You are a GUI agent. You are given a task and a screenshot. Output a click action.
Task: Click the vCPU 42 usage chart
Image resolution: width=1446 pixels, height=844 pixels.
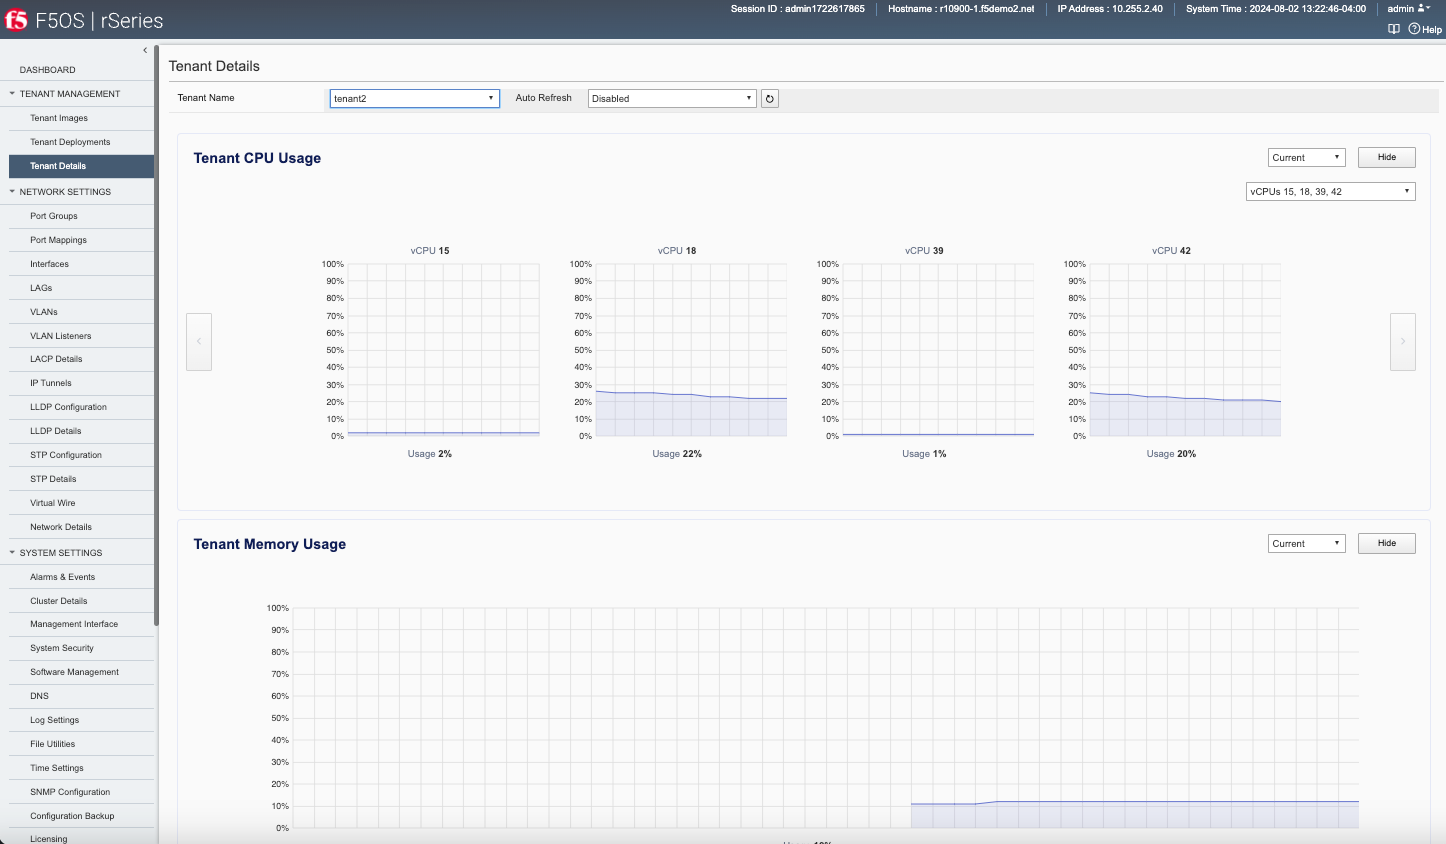point(1185,350)
